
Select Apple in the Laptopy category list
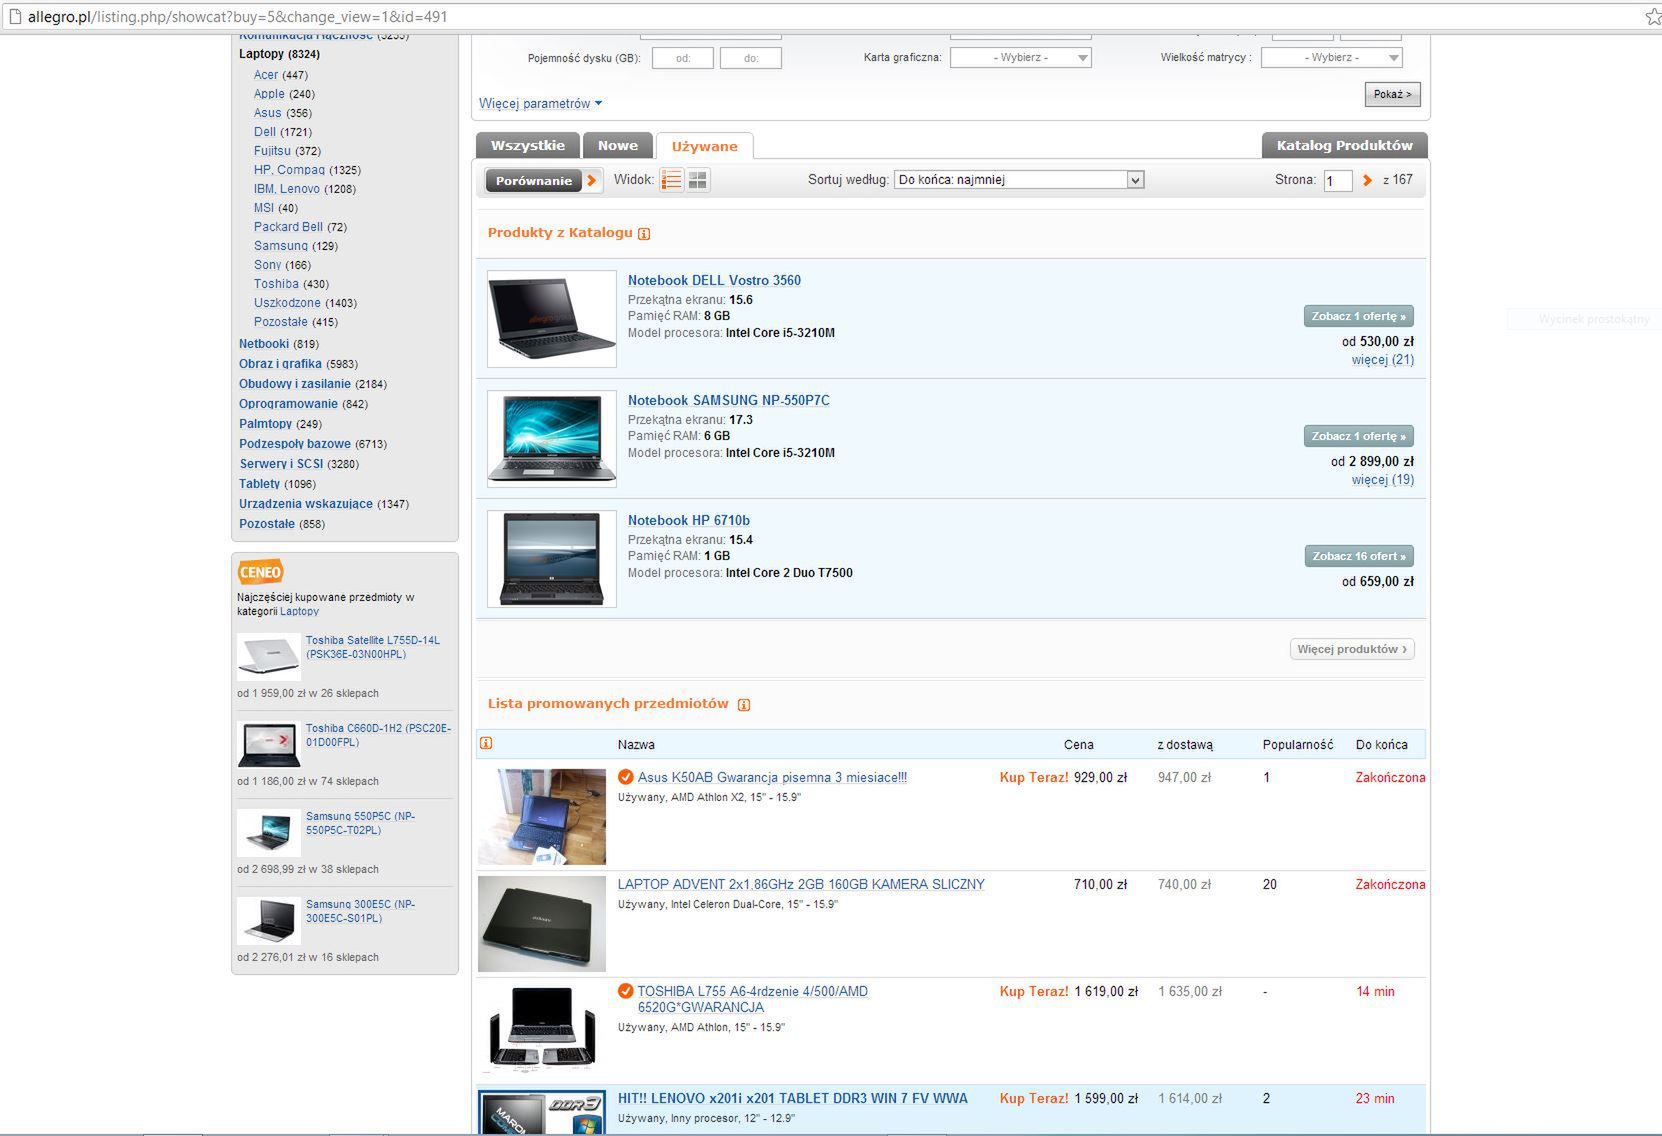[x=269, y=94]
